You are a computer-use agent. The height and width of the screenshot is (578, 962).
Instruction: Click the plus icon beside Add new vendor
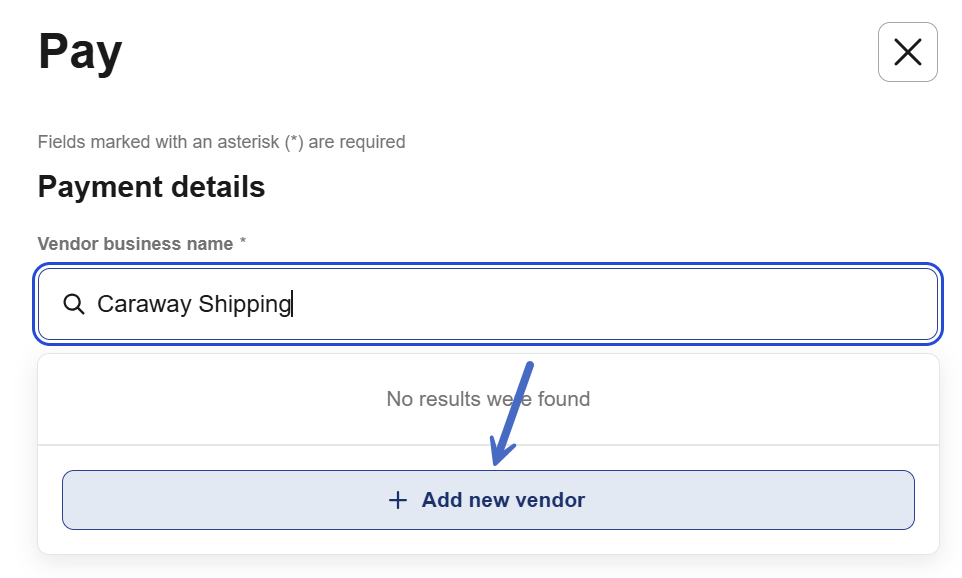pyautogui.click(x=398, y=500)
